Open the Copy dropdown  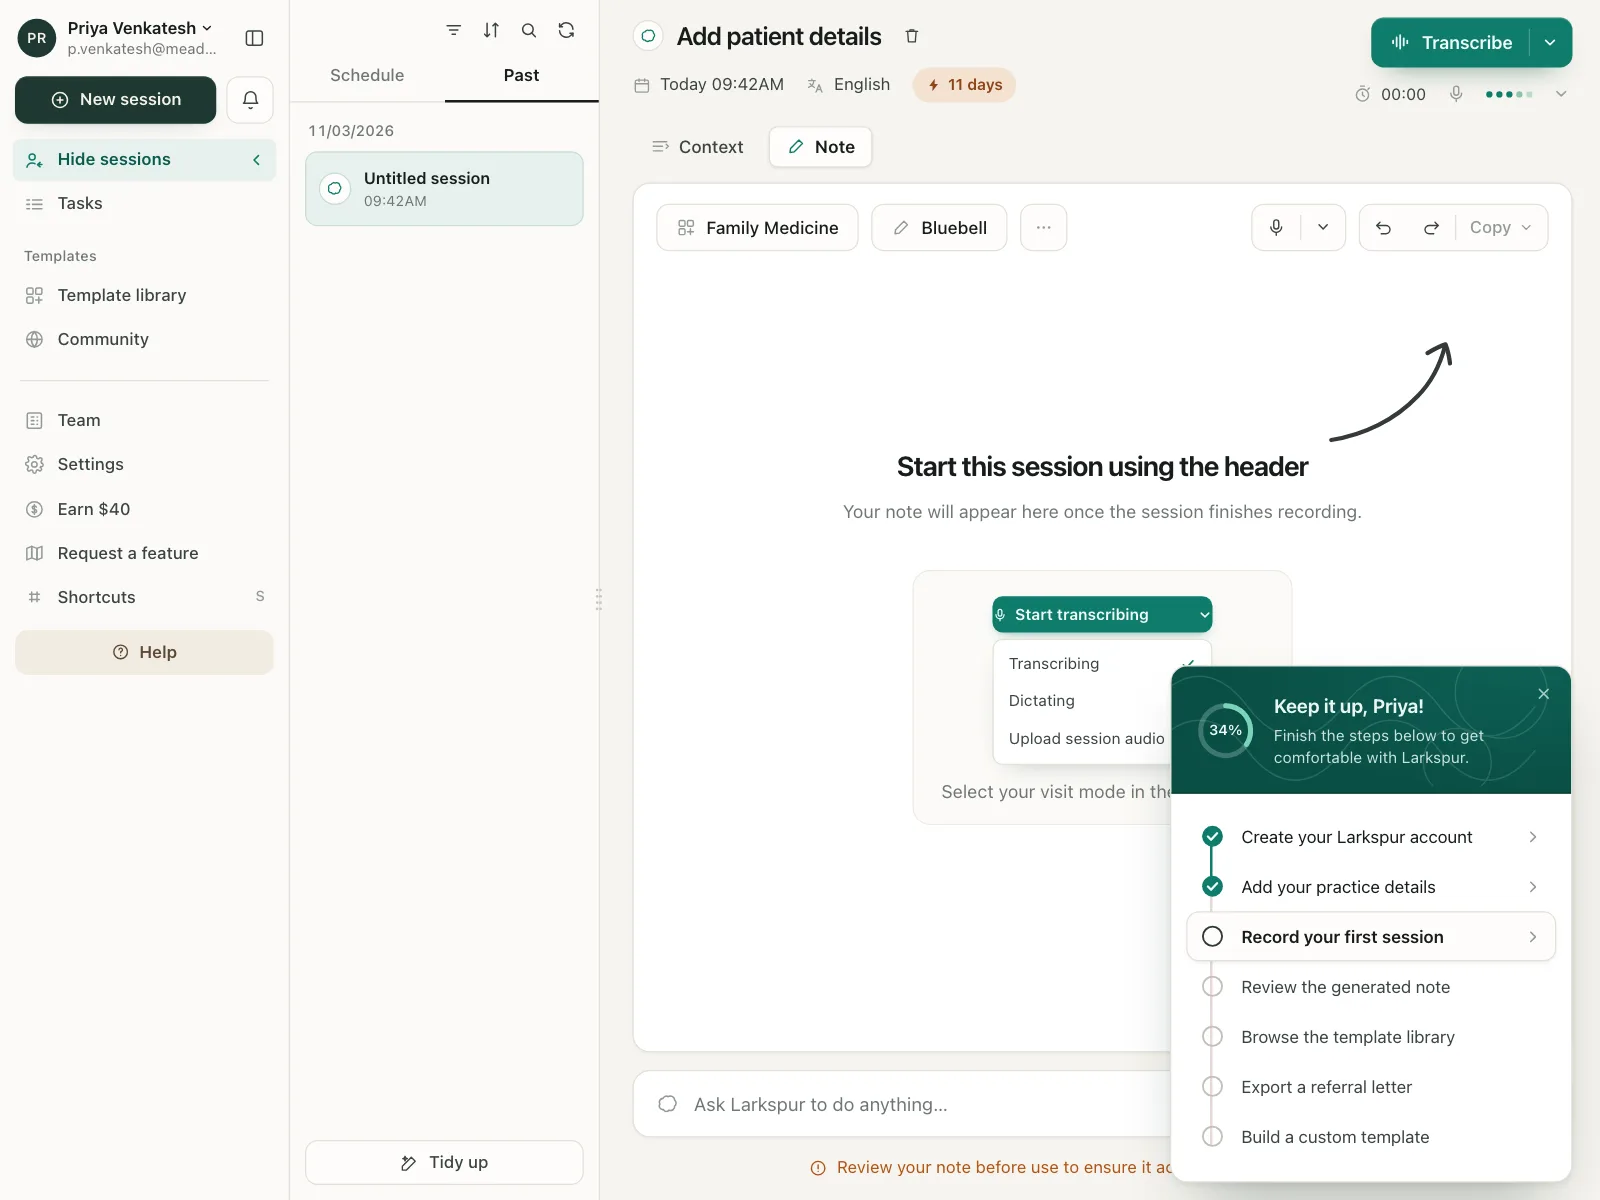[x=1500, y=228]
